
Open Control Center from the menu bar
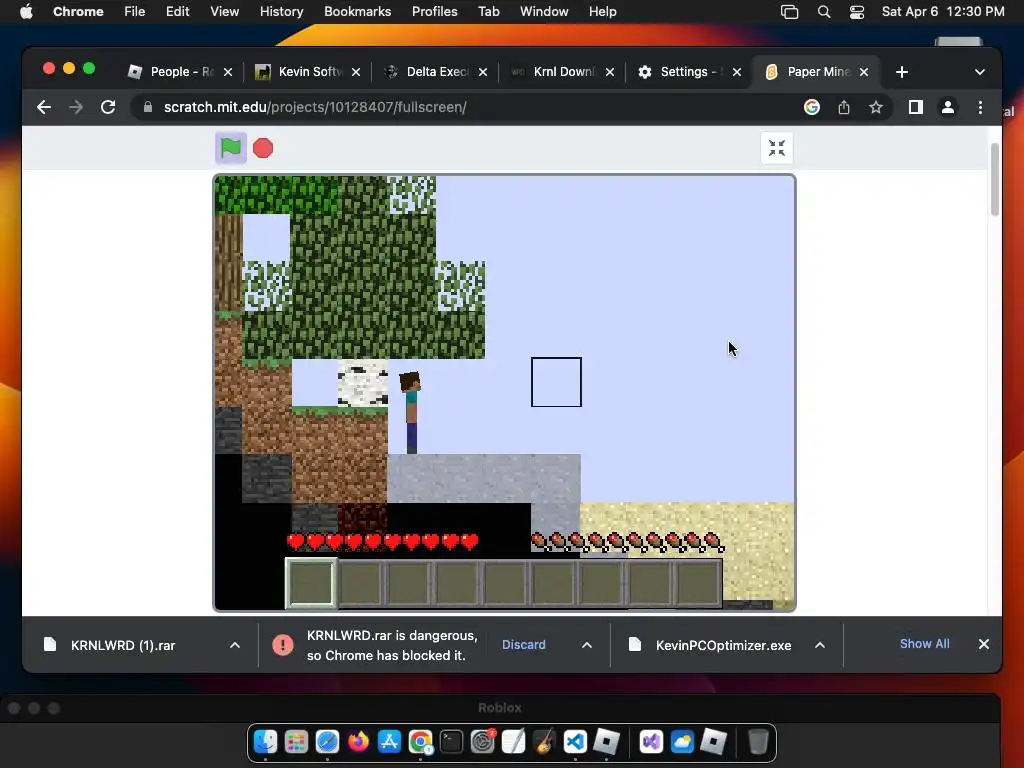click(857, 12)
